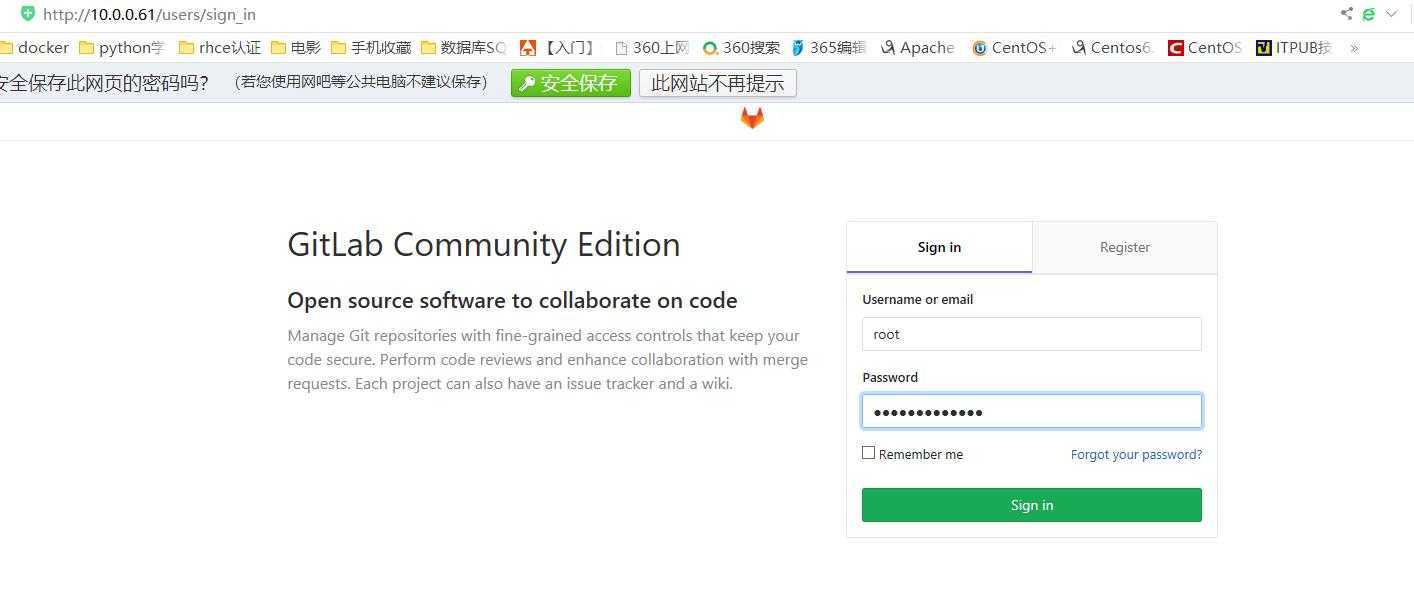Click the green site security shield icon
The height and width of the screenshot is (599, 1414).
coord(28,14)
